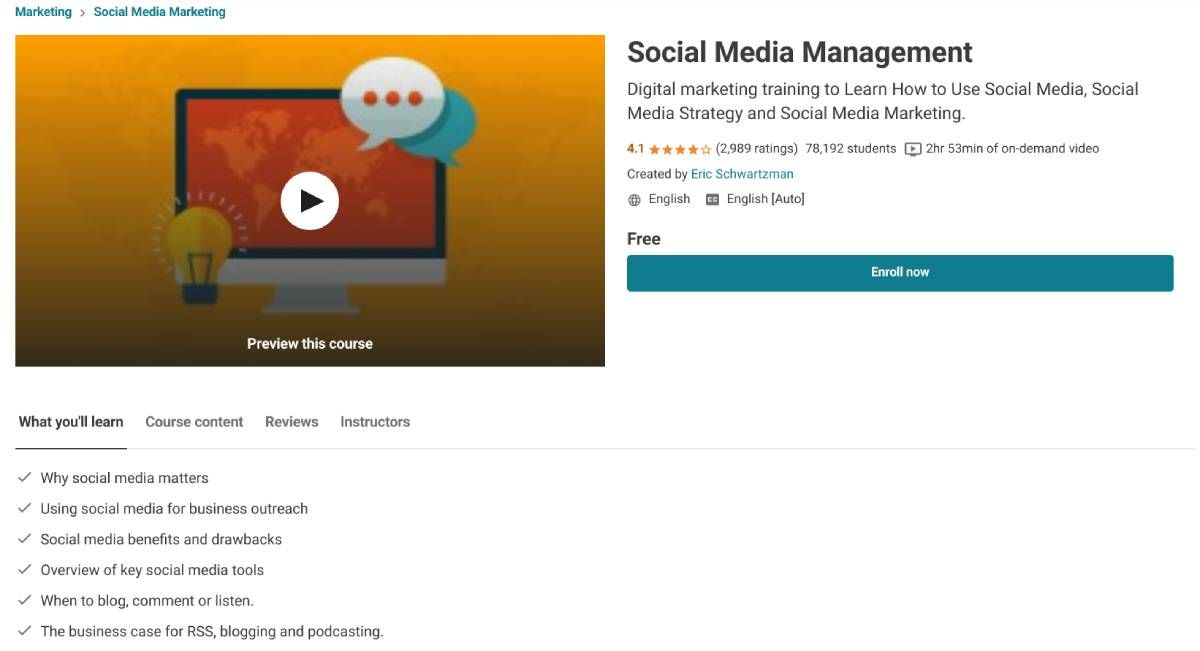Show the Instructors tab
Screen dimensions: 1200x651
[375, 422]
